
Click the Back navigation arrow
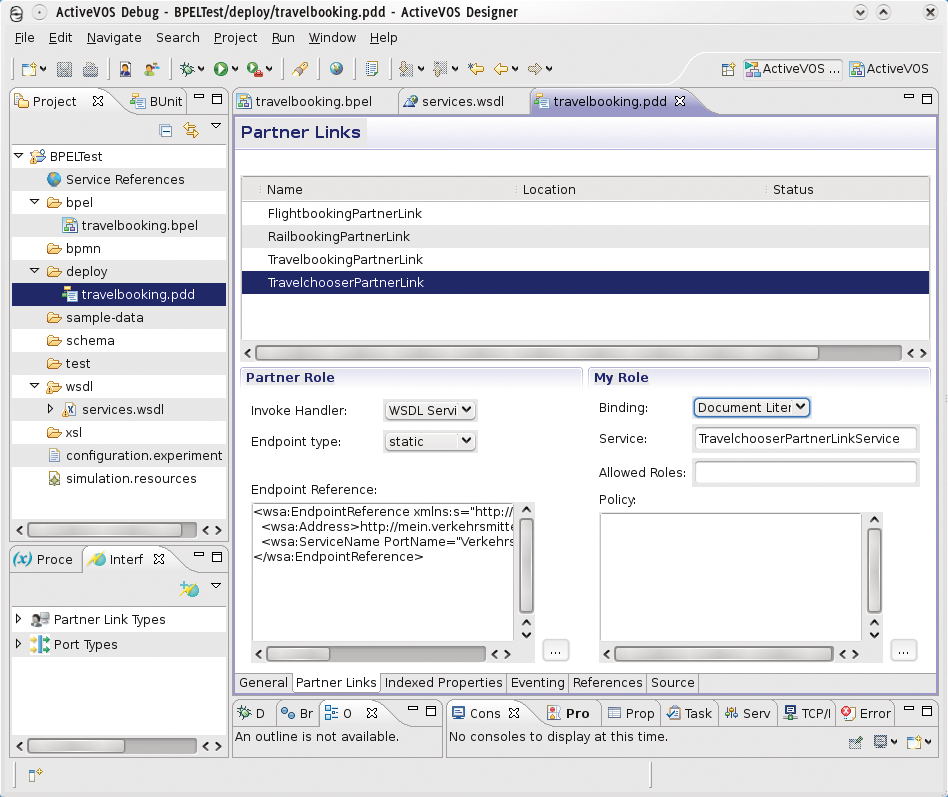point(501,69)
